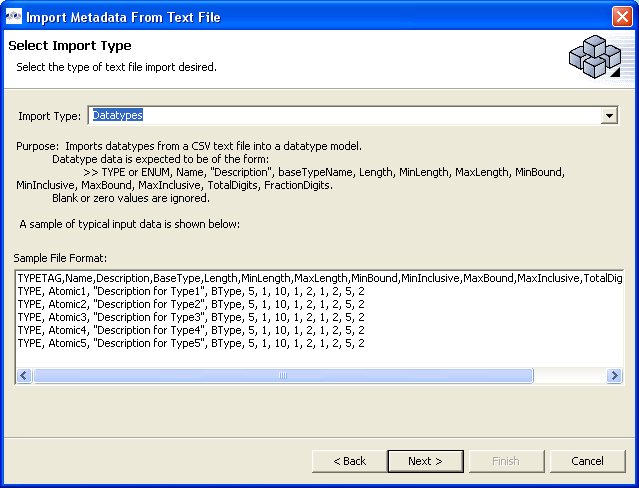Screen dimensions: 639x488
Task: Click the 'Blank or zero values are ignored' text
Action: (131, 198)
